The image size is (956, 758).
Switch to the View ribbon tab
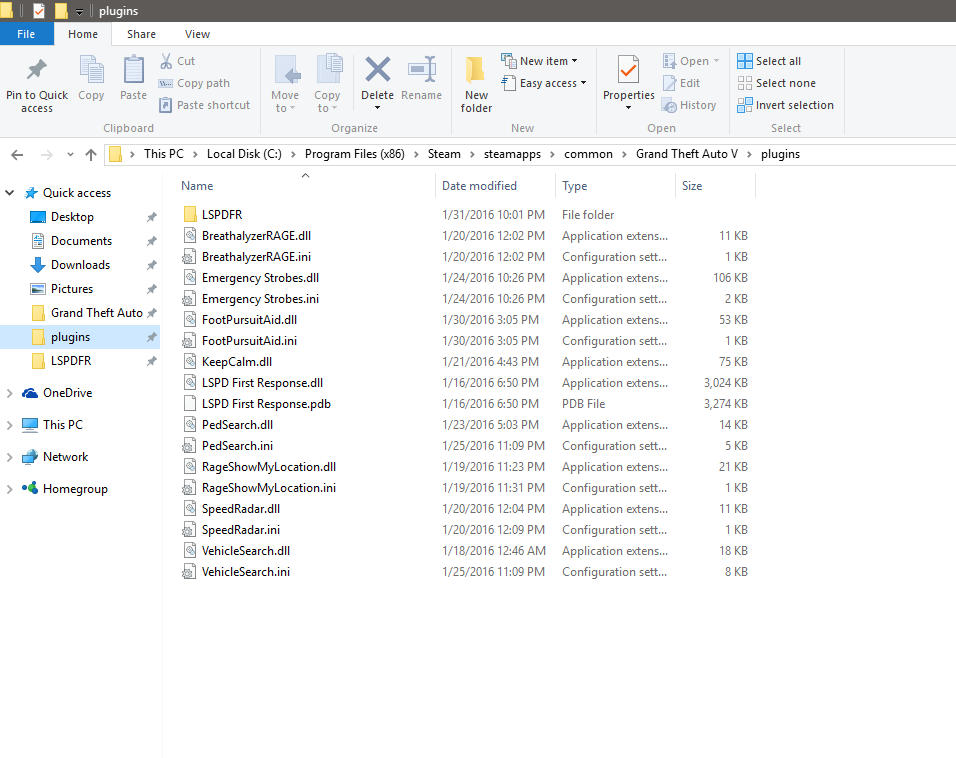(198, 34)
